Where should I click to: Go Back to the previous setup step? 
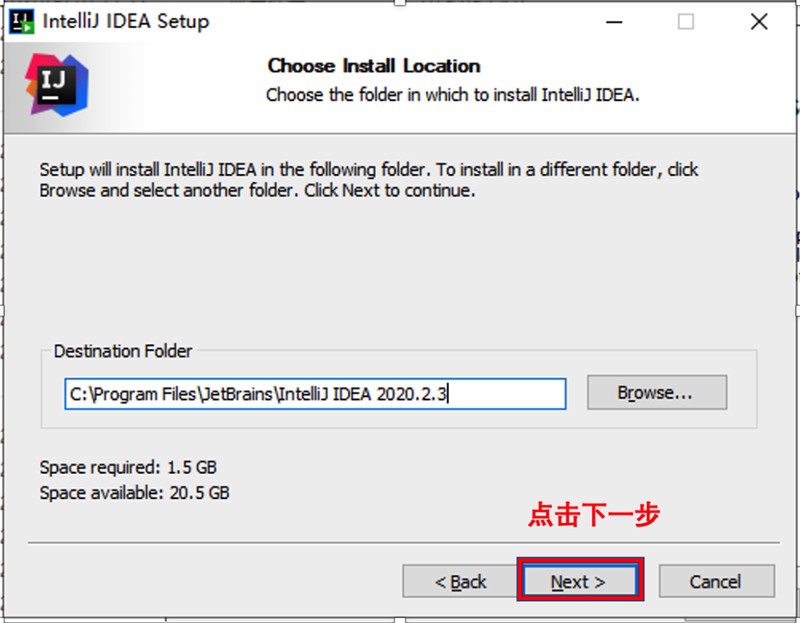coord(460,581)
